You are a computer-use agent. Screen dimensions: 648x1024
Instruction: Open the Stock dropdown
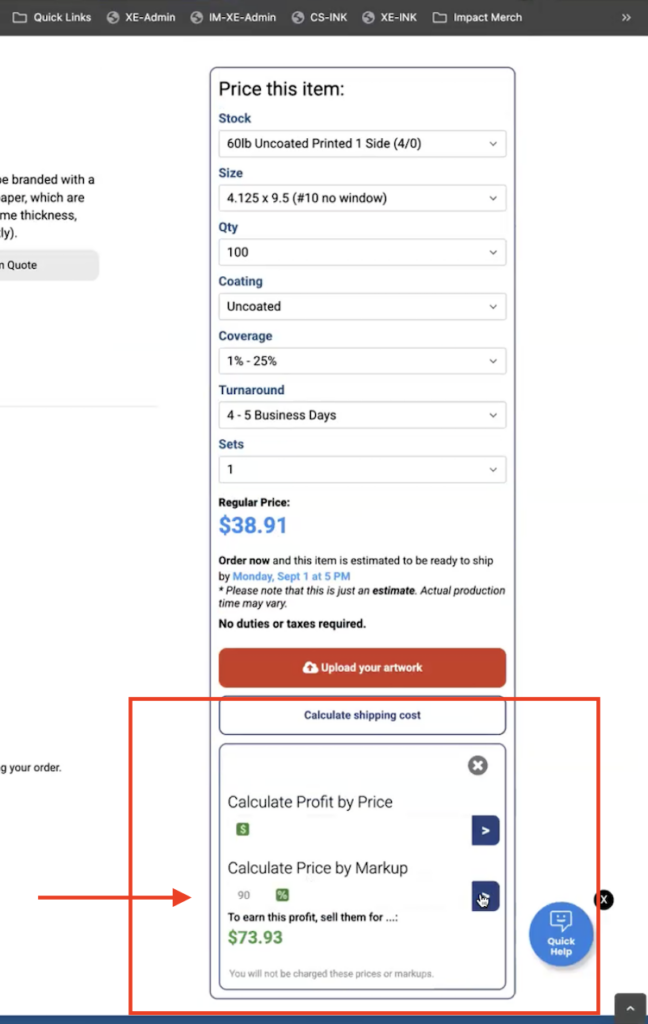click(x=362, y=144)
